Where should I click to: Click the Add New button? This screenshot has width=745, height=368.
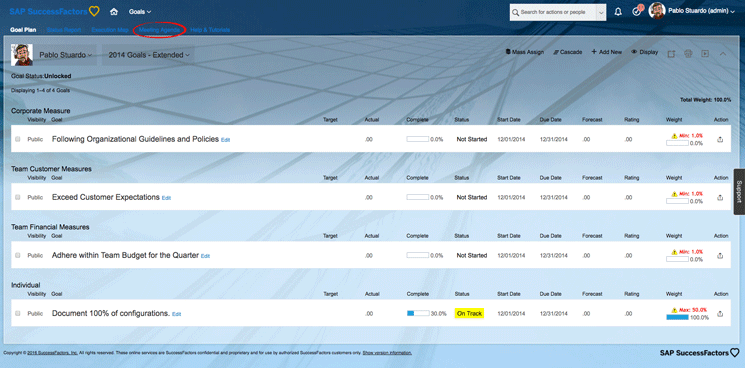tap(607, 52)
